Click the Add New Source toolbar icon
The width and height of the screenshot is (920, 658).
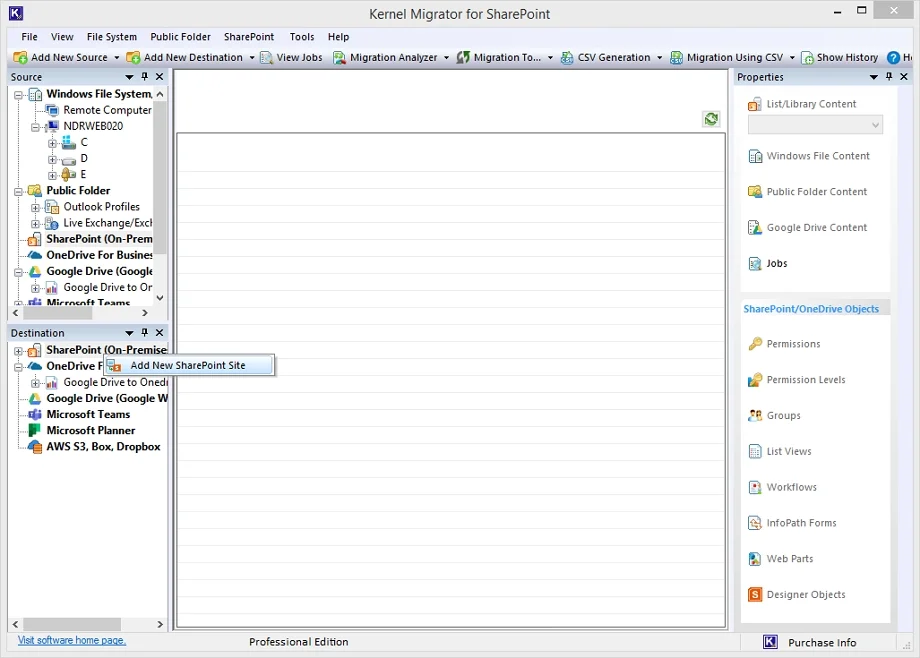pos(21,58)
